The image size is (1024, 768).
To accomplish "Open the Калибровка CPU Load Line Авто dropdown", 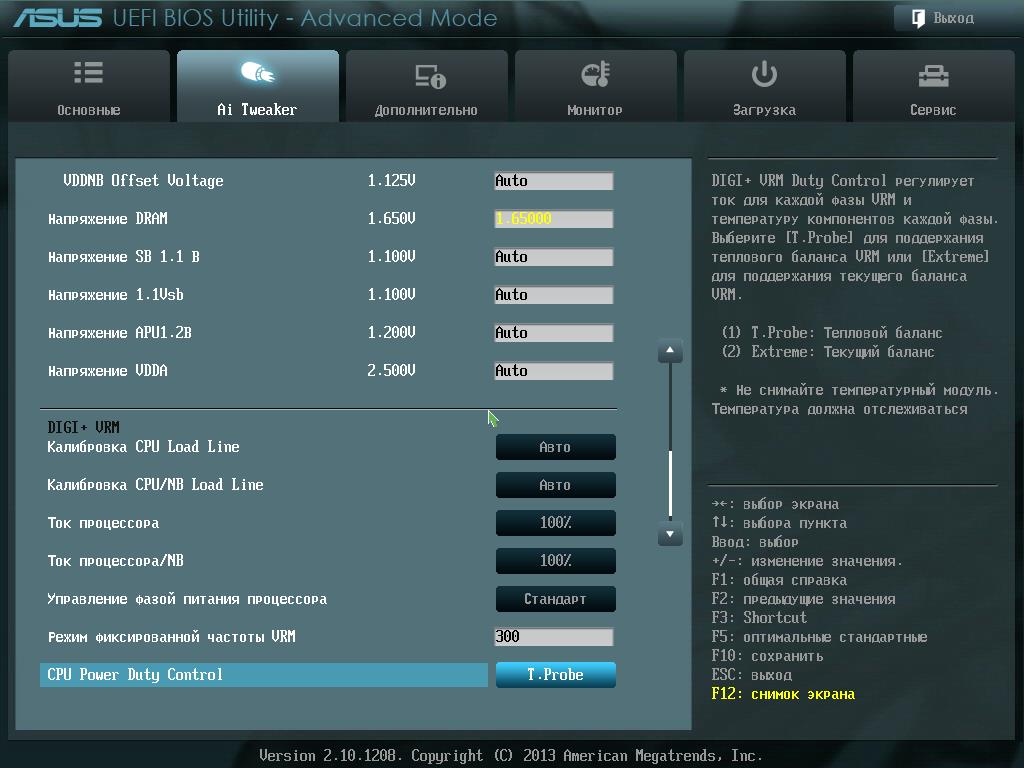I will (555, 447).
